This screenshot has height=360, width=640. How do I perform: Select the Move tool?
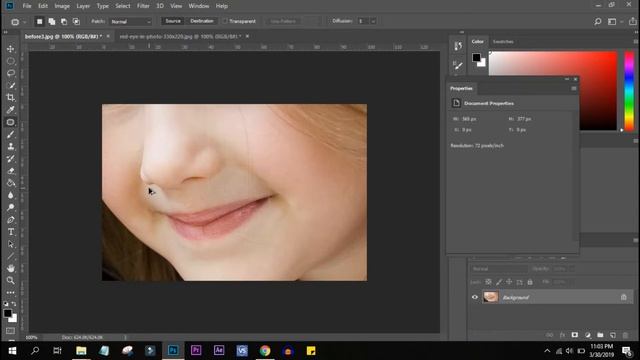[11, 49]
